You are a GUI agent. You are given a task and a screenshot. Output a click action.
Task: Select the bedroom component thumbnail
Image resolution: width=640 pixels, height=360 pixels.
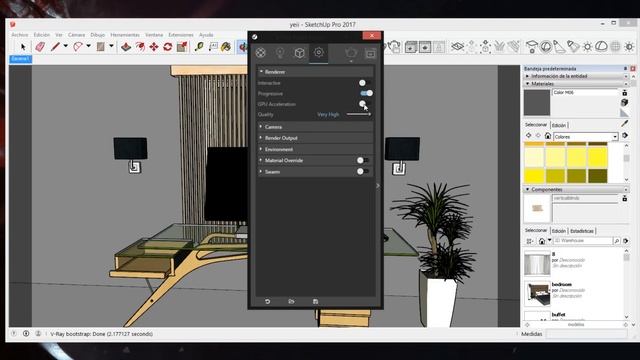[537, 294]
